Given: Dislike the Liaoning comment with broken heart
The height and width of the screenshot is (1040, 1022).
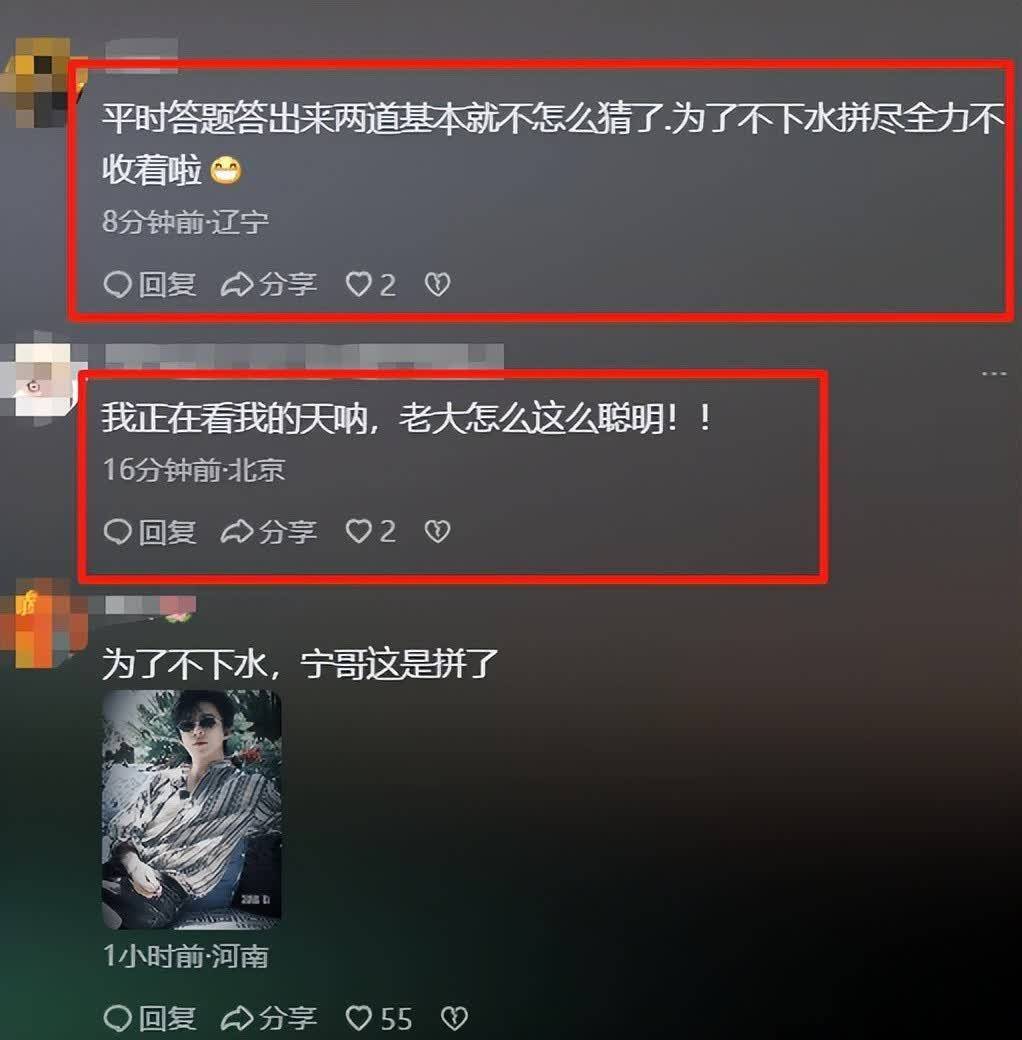Looking at the screenshot, I should pos(437,285).
